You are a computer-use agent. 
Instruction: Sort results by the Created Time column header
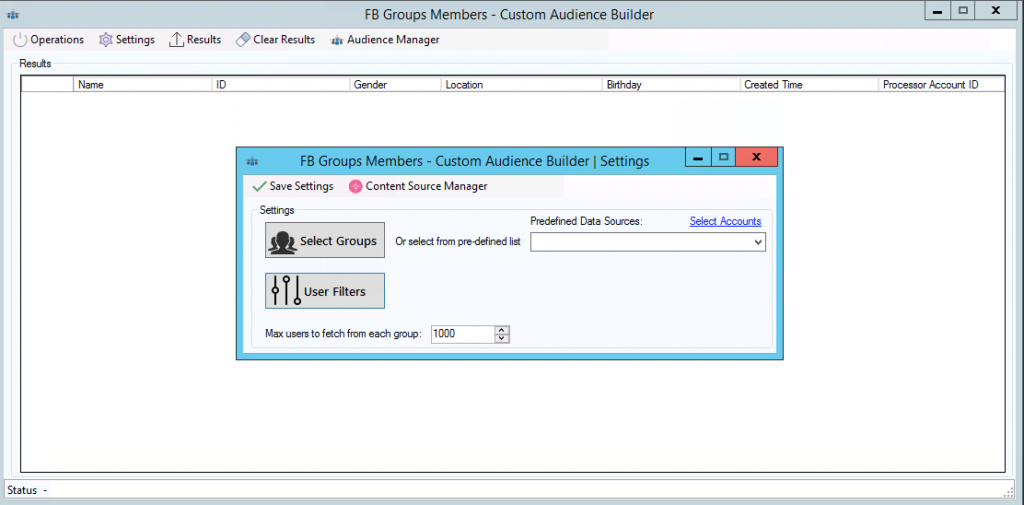click(x=809, y=84)
